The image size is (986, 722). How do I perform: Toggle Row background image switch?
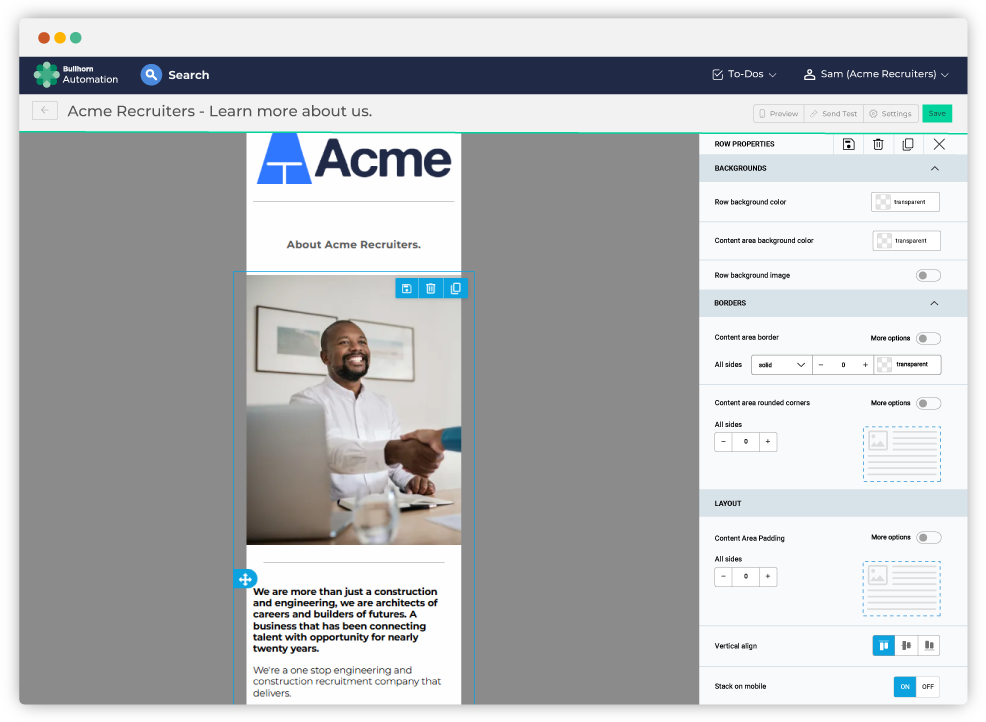pos(928,275)
